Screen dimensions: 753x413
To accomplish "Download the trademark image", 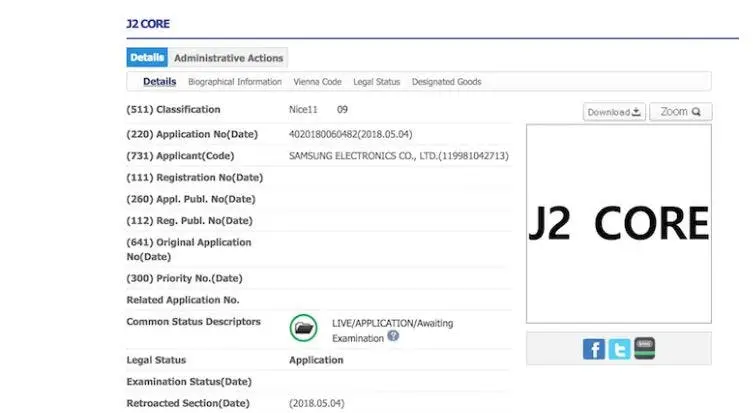I will pos(614,112).
